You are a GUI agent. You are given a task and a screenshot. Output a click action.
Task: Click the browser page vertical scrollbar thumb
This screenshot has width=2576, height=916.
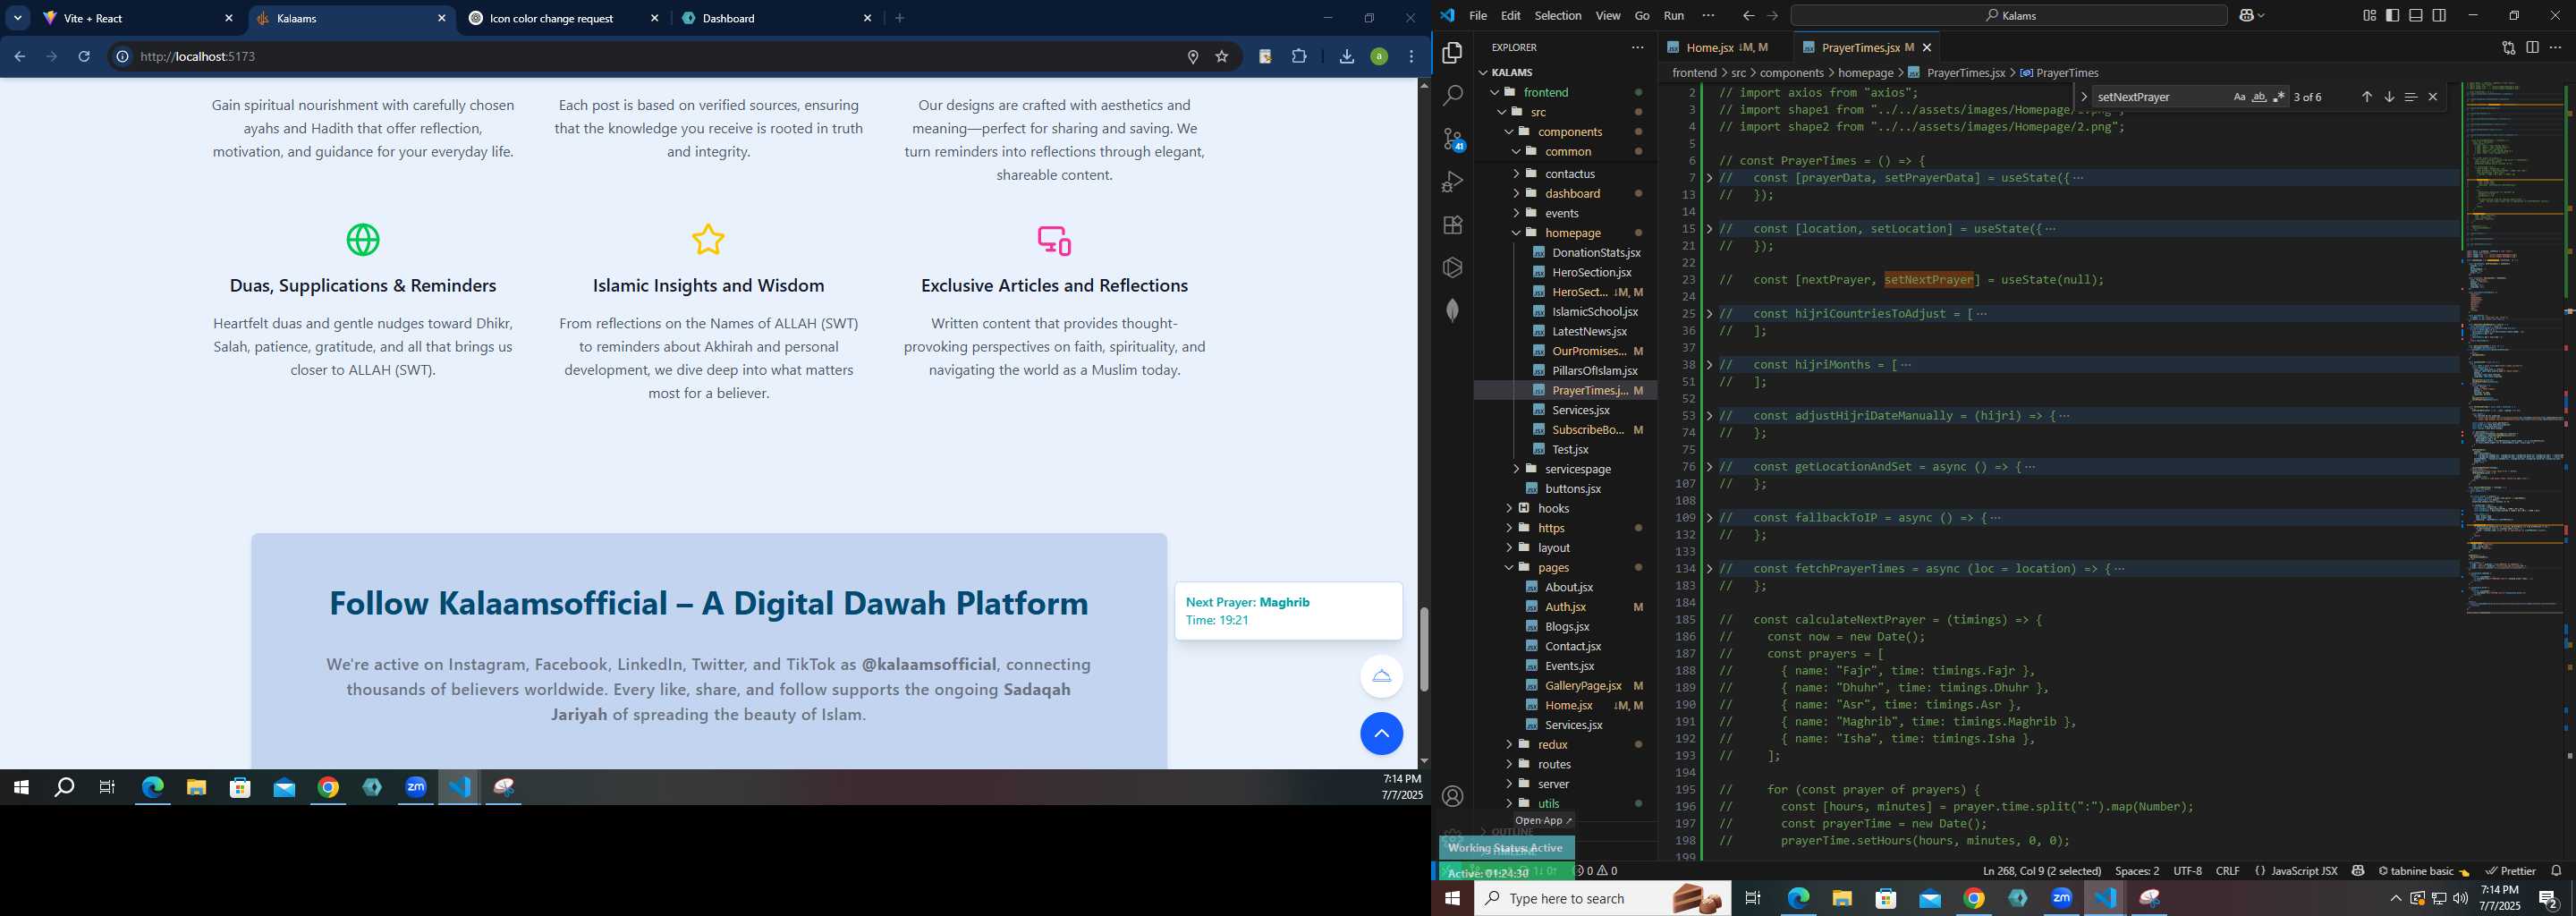click(1423, 649)
